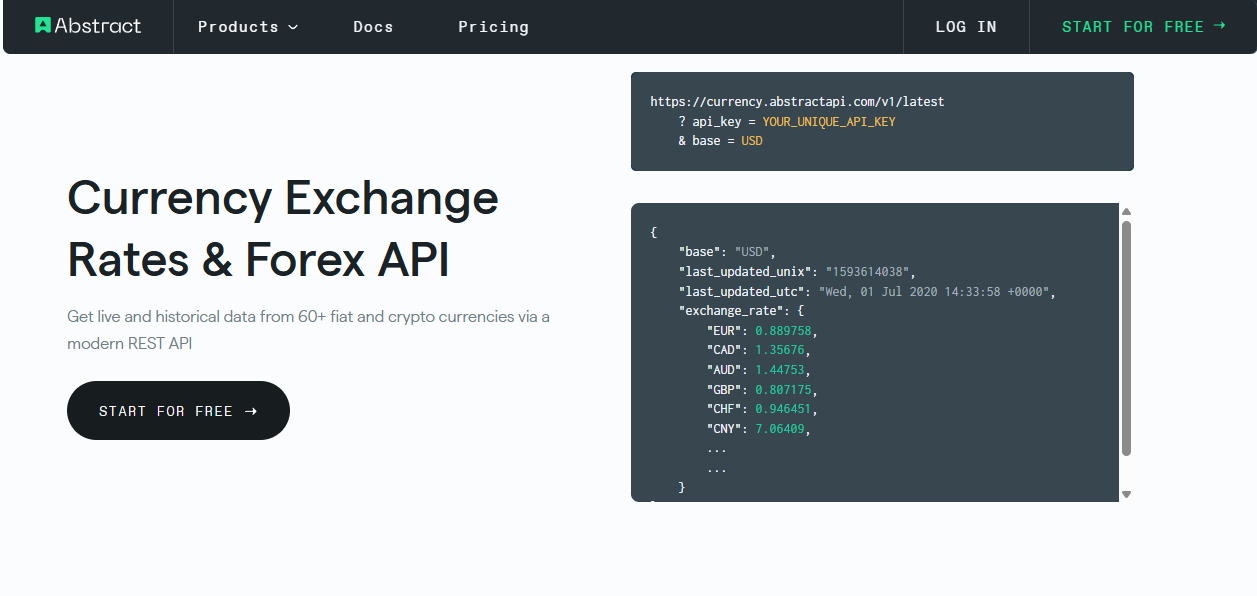Click the dark START FOR FREE button
The image size is (1257, 596).
[178, 410]
